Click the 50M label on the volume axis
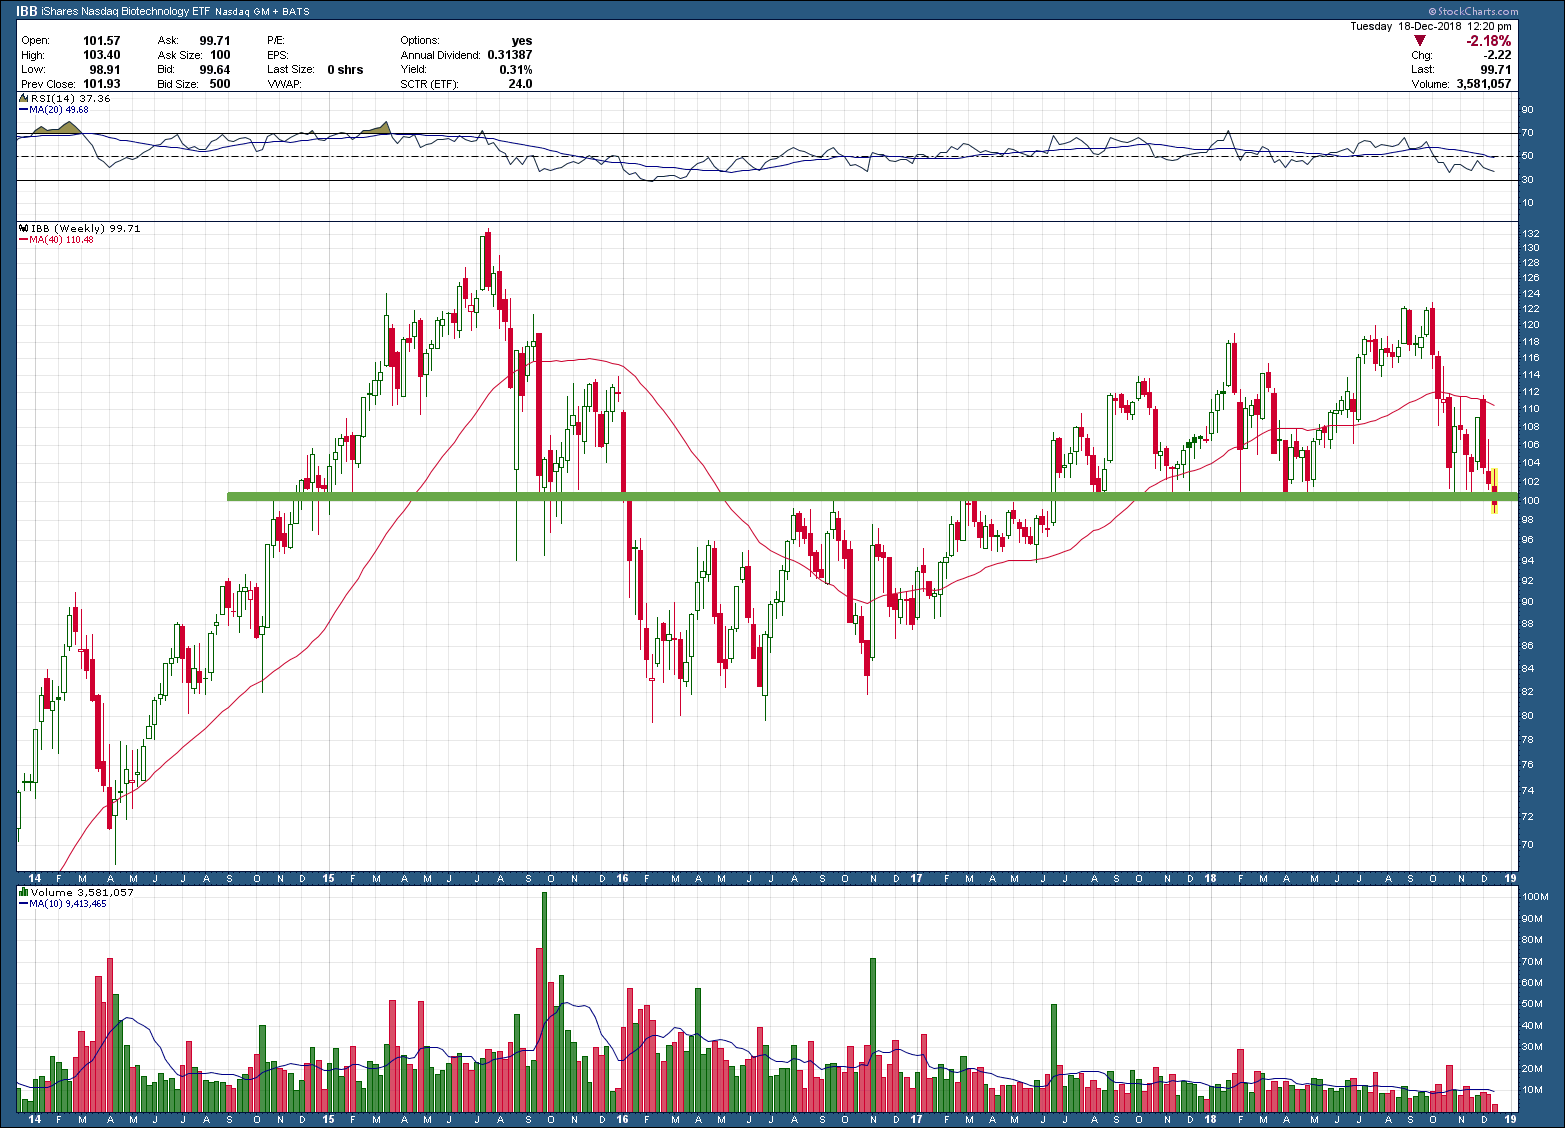Screen dimensions: 1565x1128 (1532, 1004)
